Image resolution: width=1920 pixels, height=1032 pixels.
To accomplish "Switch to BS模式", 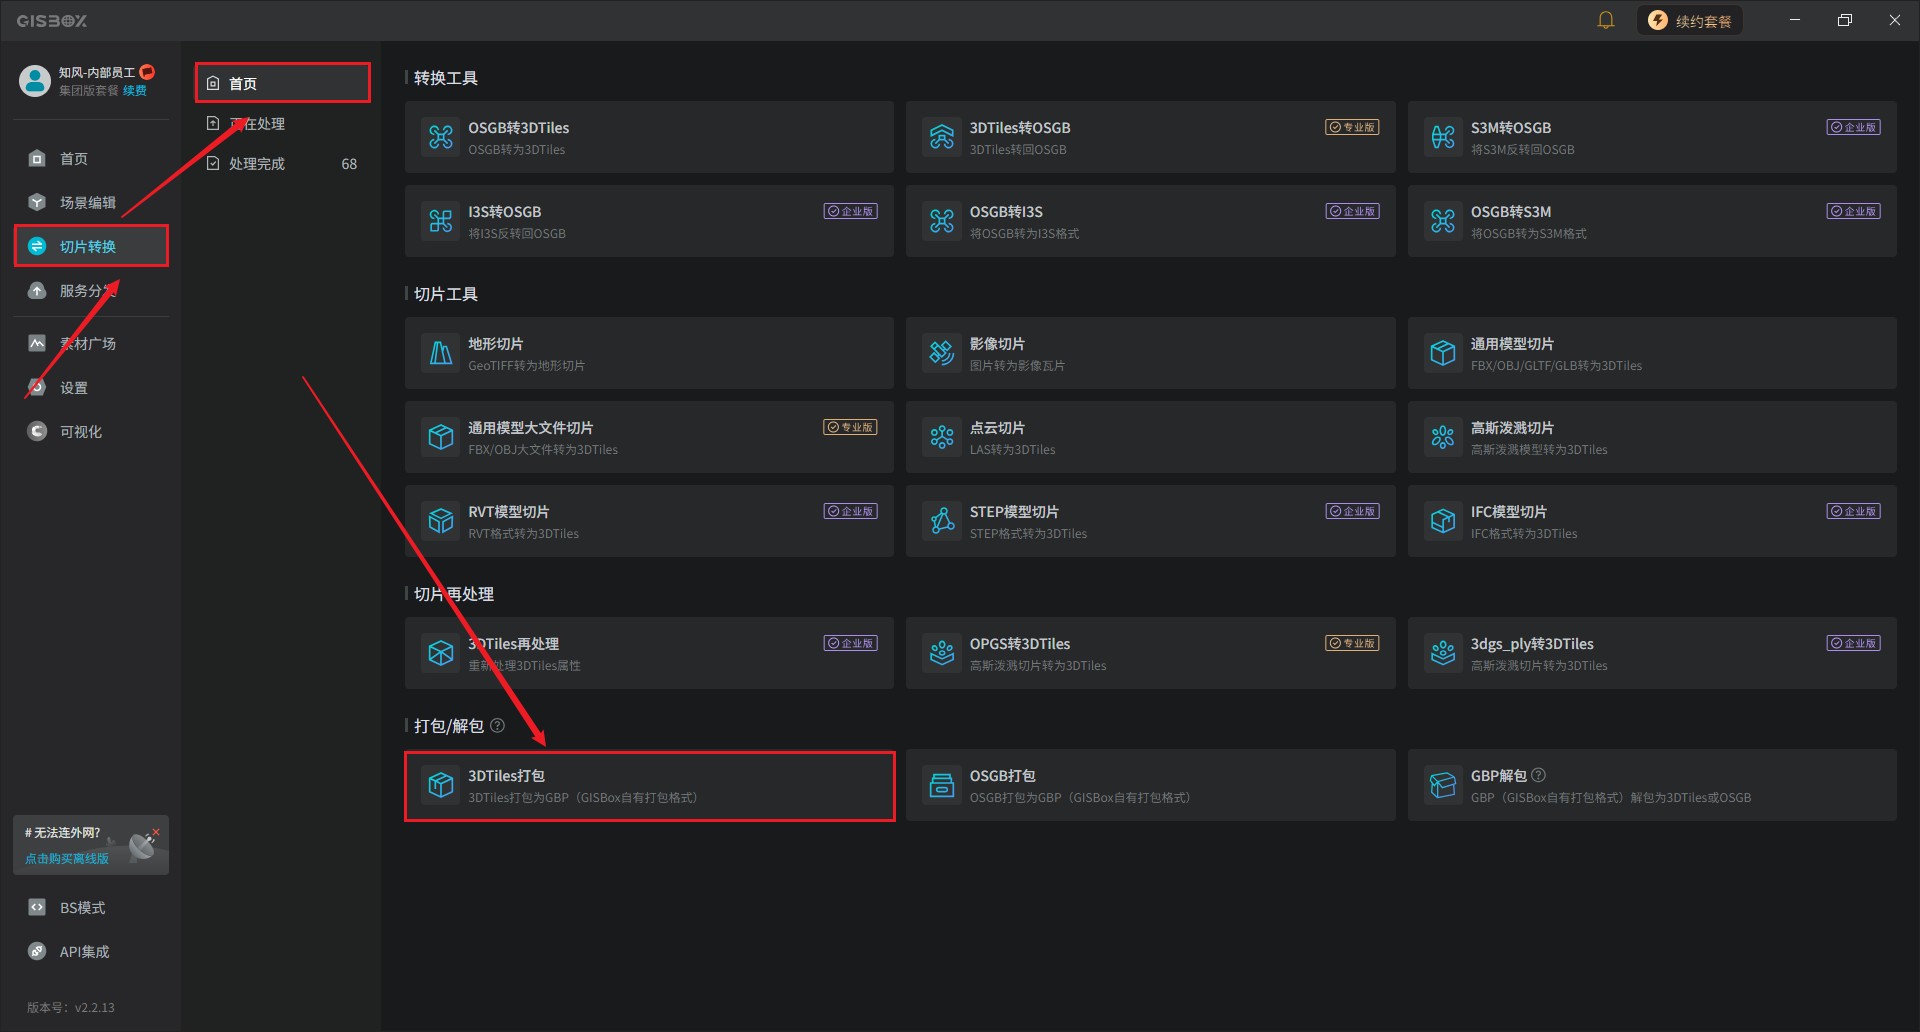I will click(91, 907).
